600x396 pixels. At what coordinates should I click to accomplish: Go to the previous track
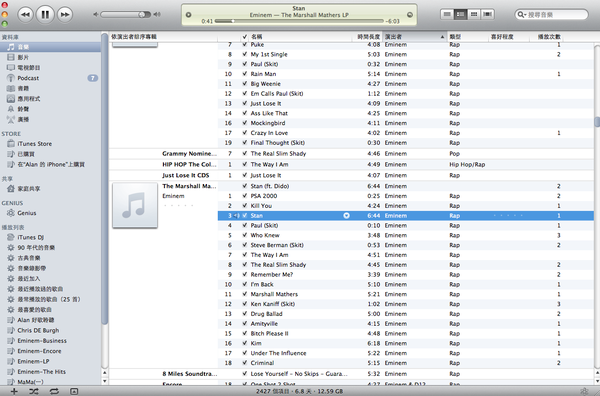pyautogui.click(x=25, y=15)
